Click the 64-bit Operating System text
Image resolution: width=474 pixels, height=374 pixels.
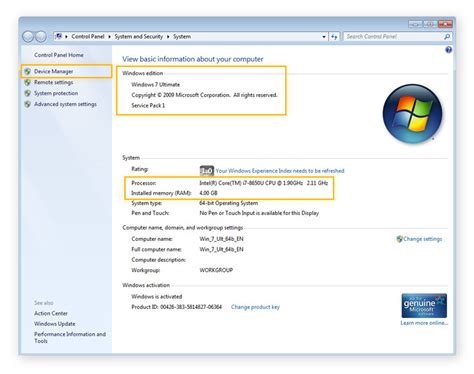pyautogui.click(x=229, y=203)
